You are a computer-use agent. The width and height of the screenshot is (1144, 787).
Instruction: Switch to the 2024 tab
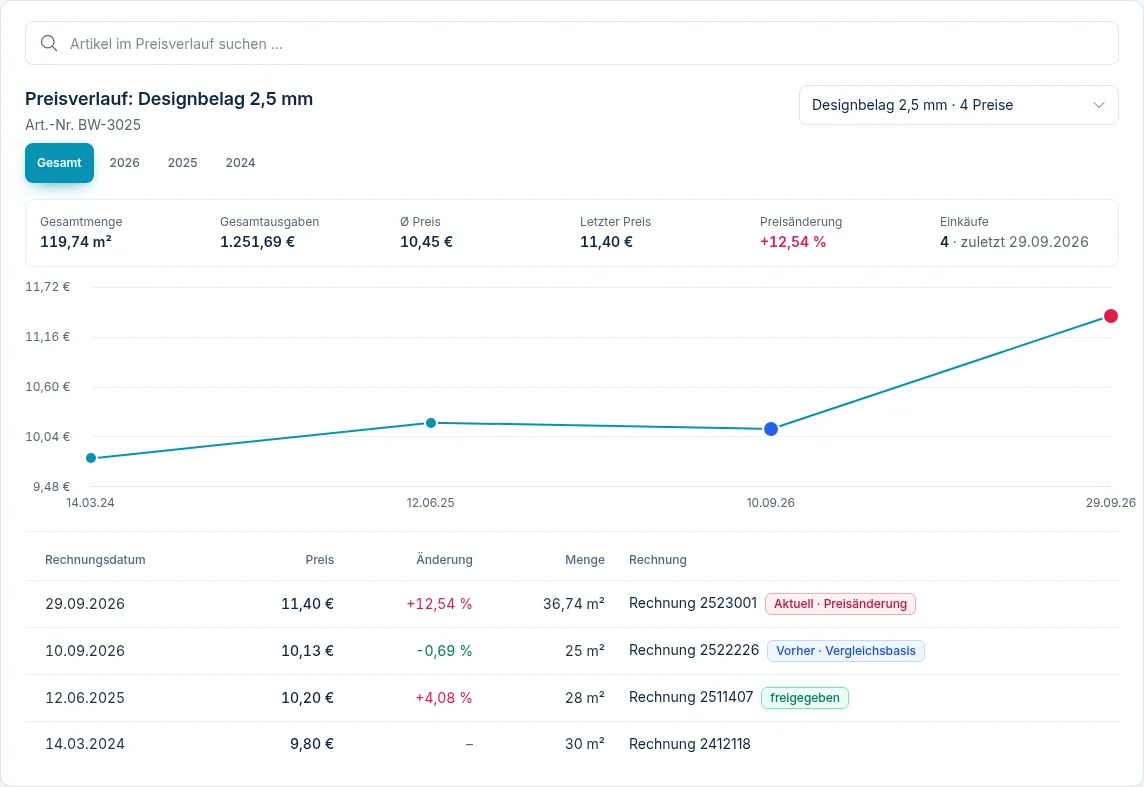[240, 163]
